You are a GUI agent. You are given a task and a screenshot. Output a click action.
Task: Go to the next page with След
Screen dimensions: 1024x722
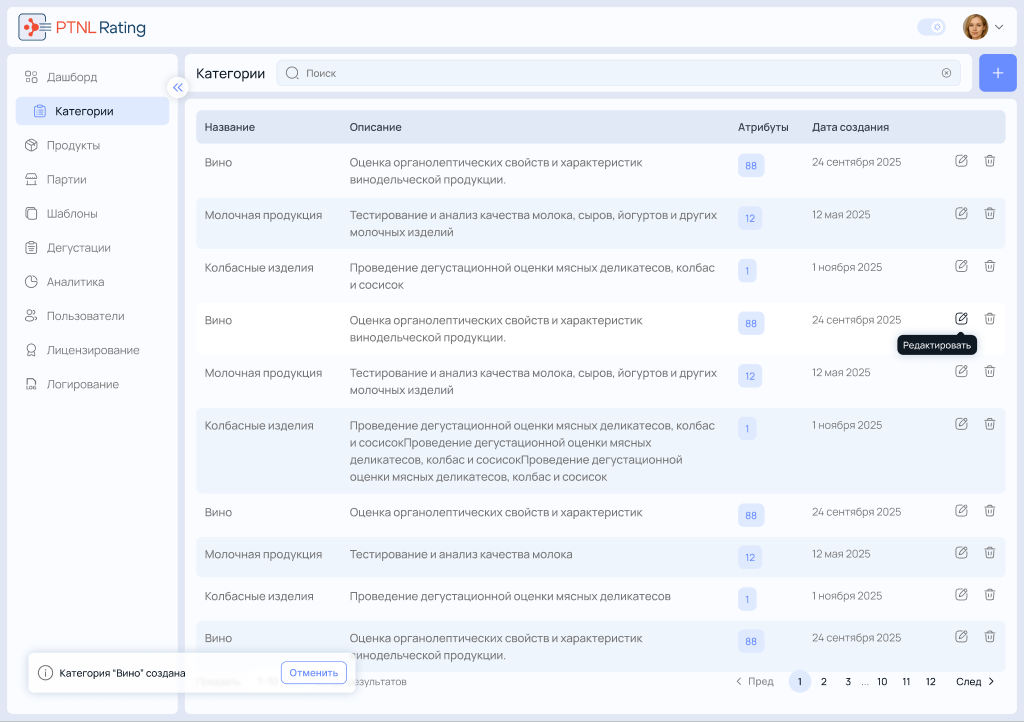(975, 682)
